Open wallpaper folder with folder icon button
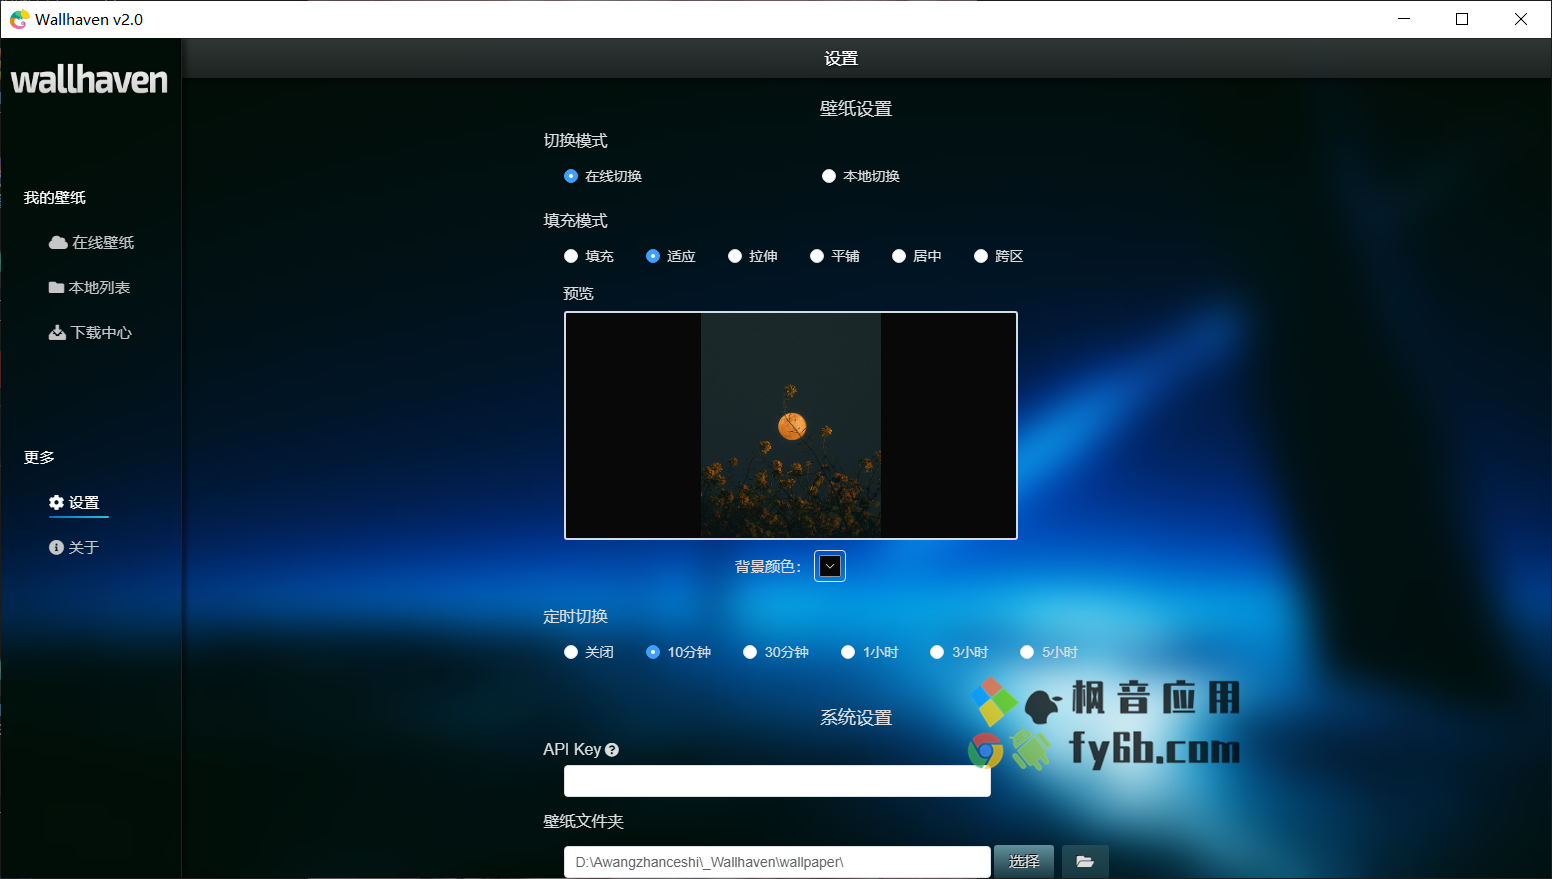The height and width of the screenshot is (879, 1552). click(1085, 861)
